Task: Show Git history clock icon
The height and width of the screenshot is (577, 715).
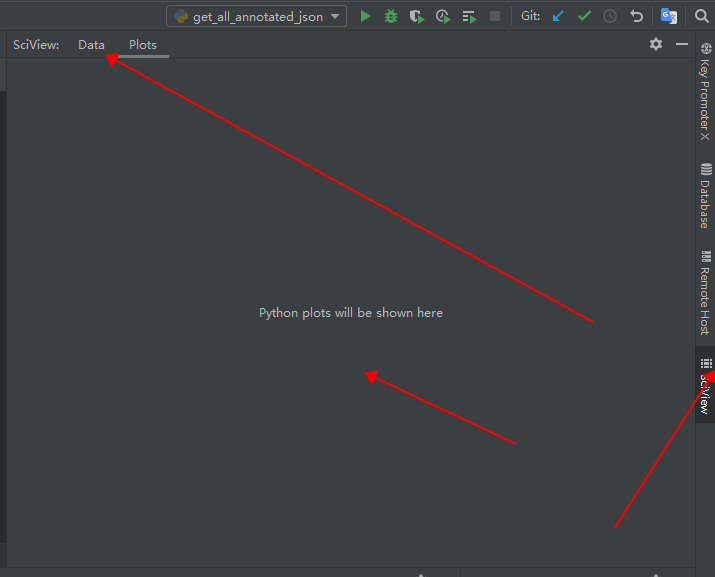Action: [610, 16]
